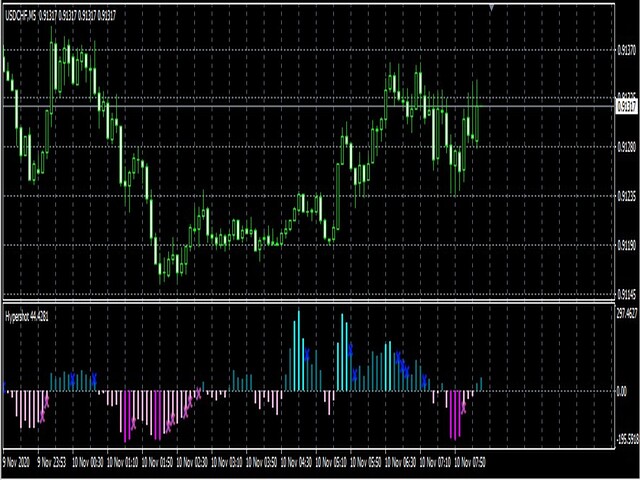Click the 10 Nov 03:10 time label
Viewport: 640px width, 480px height.
(x=227, y=462)
